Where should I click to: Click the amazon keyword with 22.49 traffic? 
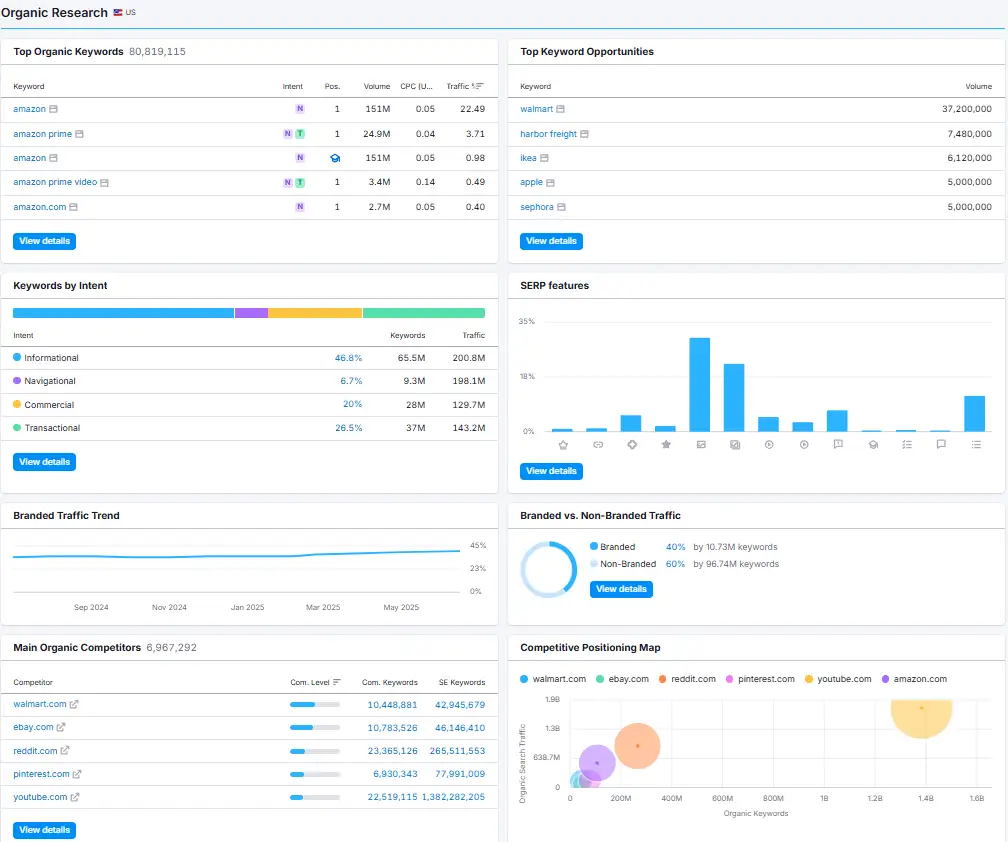click(x=30, y=109)
